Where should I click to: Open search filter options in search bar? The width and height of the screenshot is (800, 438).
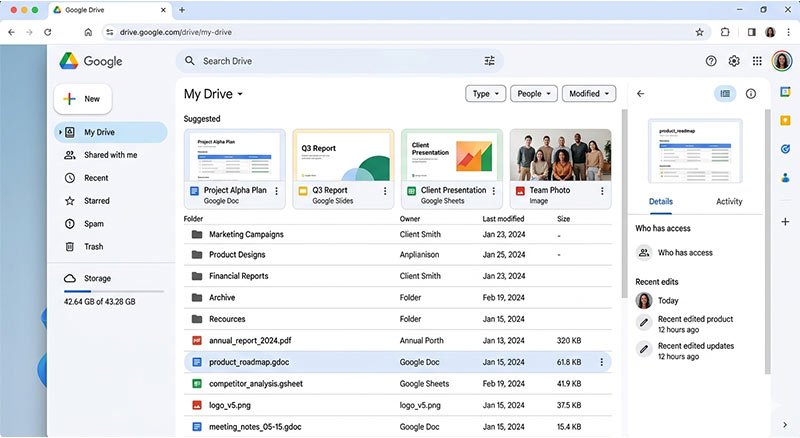[x=489, y=61]
